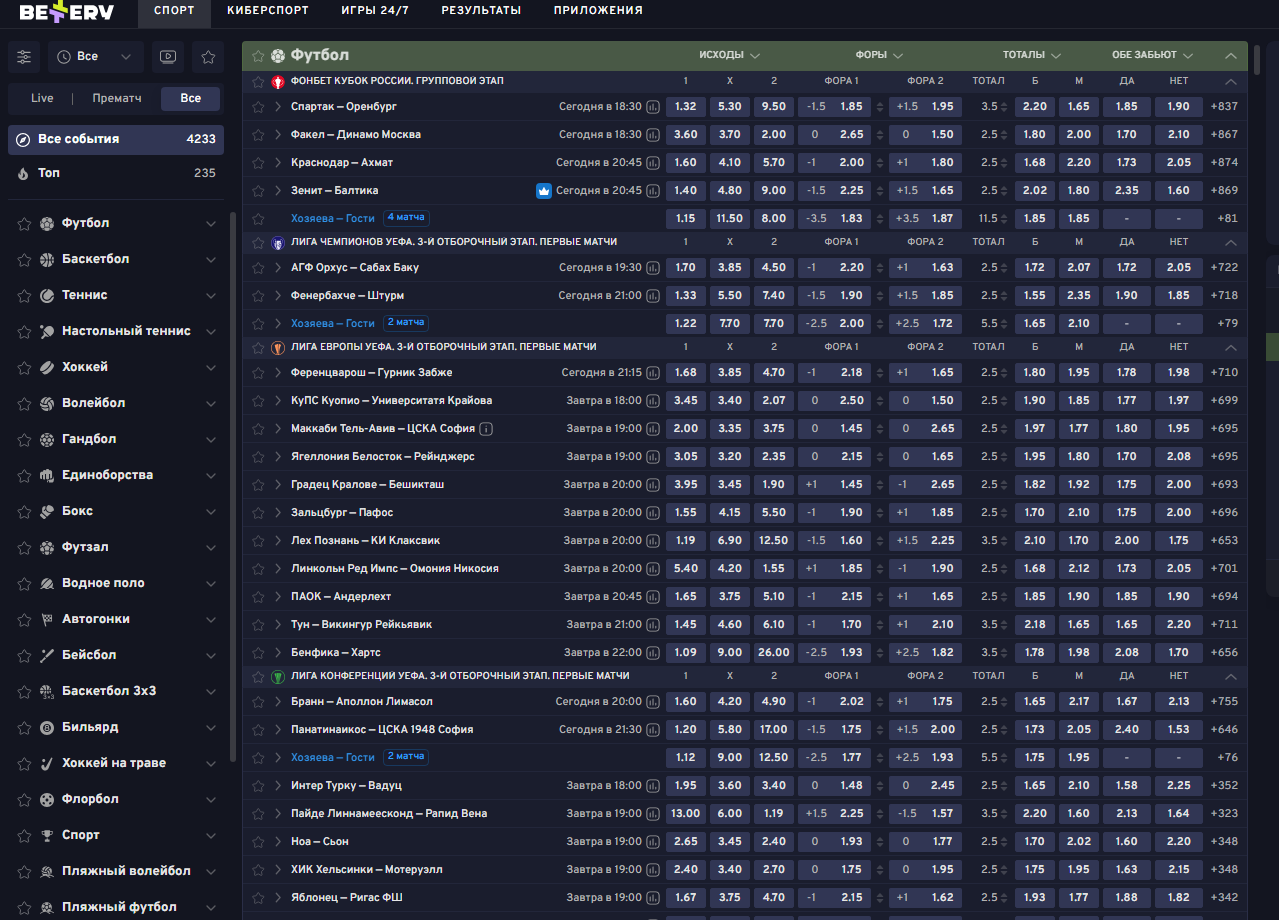Click Лига Европы УЕФА league logo
The width and height of the screenshot is (1279, 920).
coord(278,347)
